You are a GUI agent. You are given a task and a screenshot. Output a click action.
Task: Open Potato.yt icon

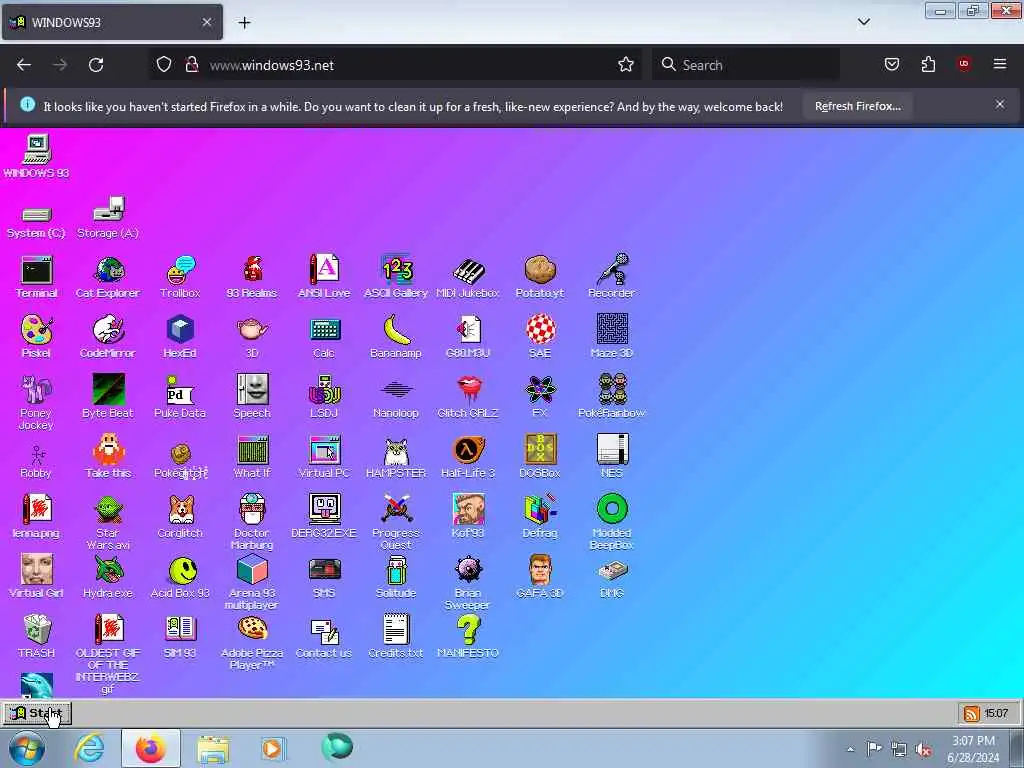click(x=539, y=277)
